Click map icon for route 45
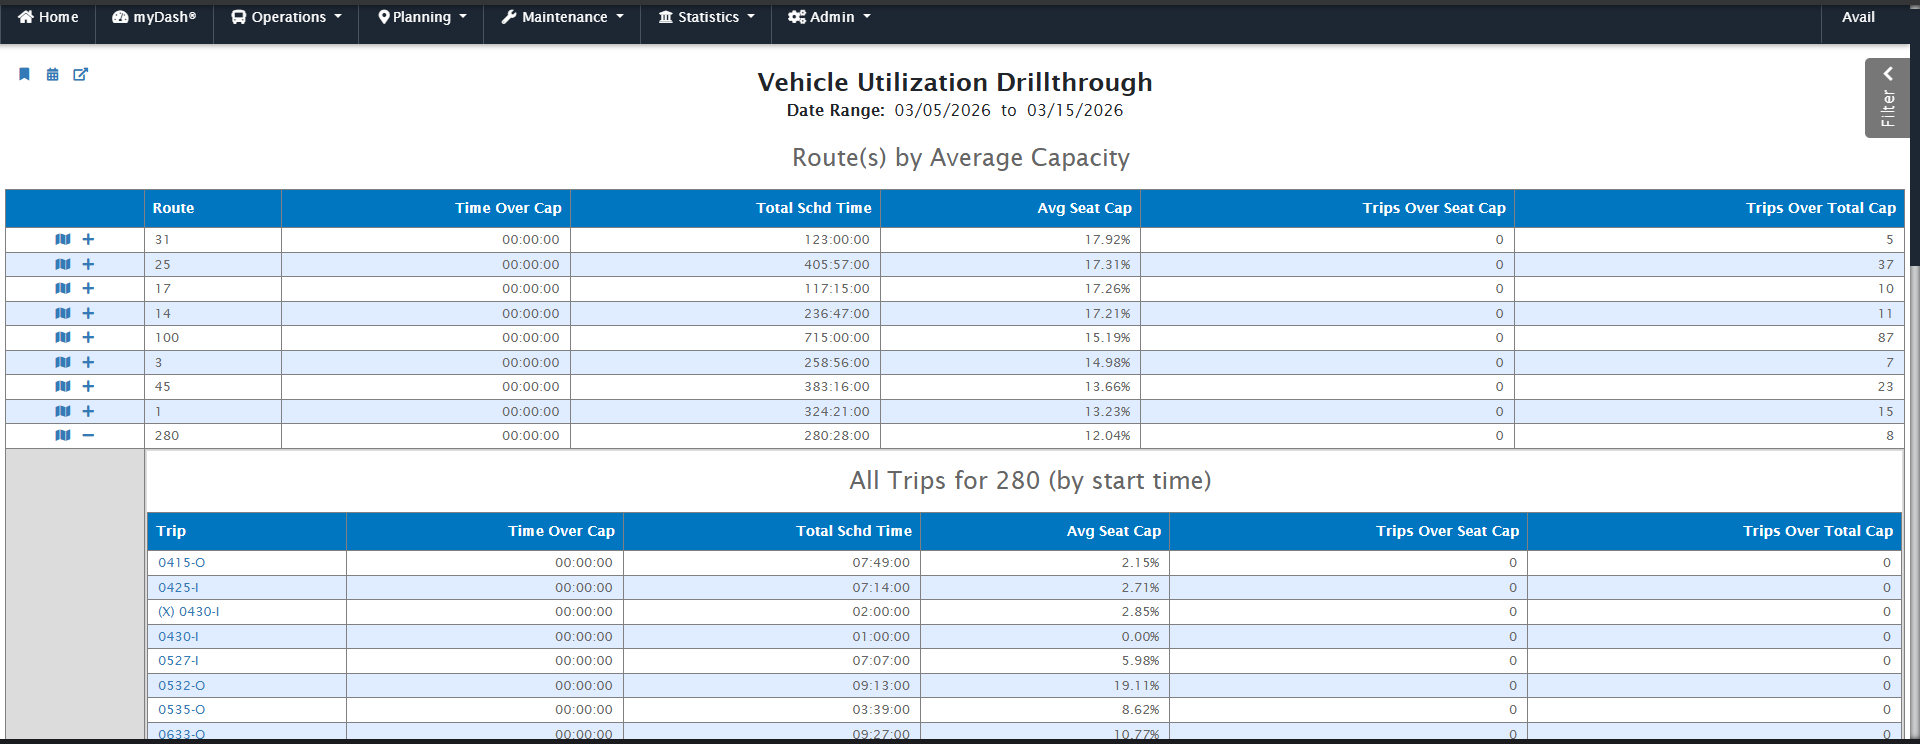1920x744 pixels. (63, 387)
